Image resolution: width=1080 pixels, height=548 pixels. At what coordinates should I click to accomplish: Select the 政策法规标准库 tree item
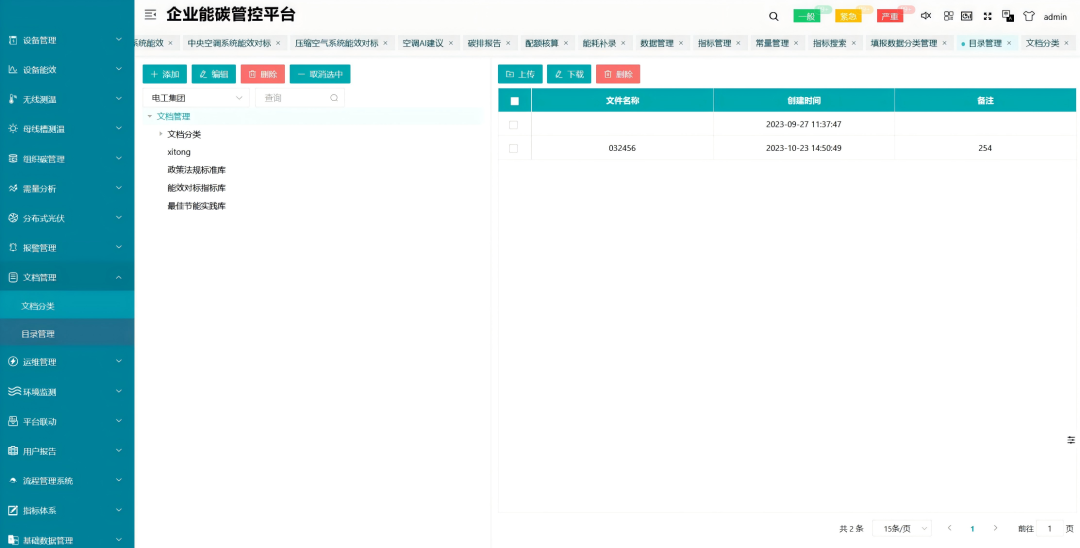pyautogui.click(x=196, y=169)
